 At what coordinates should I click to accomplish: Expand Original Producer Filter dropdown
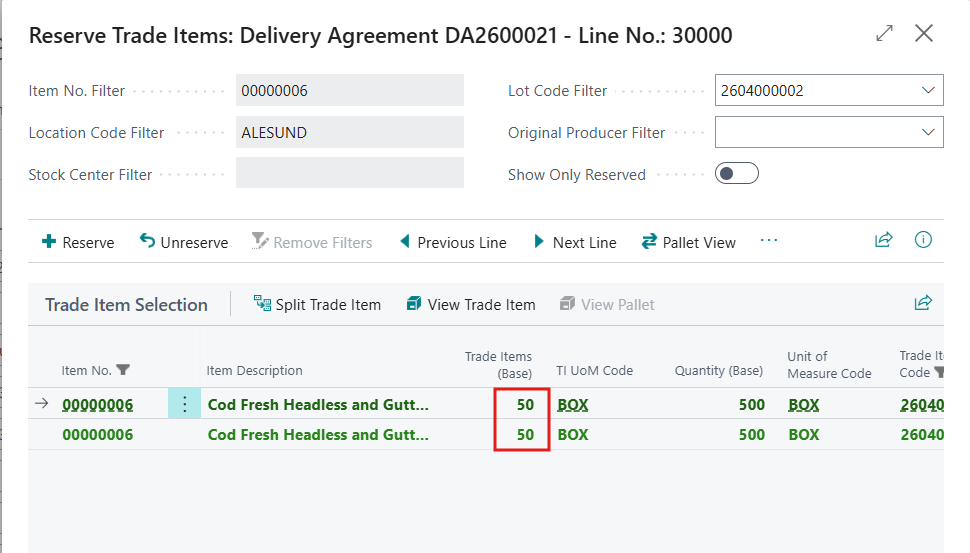pos(928,132)
